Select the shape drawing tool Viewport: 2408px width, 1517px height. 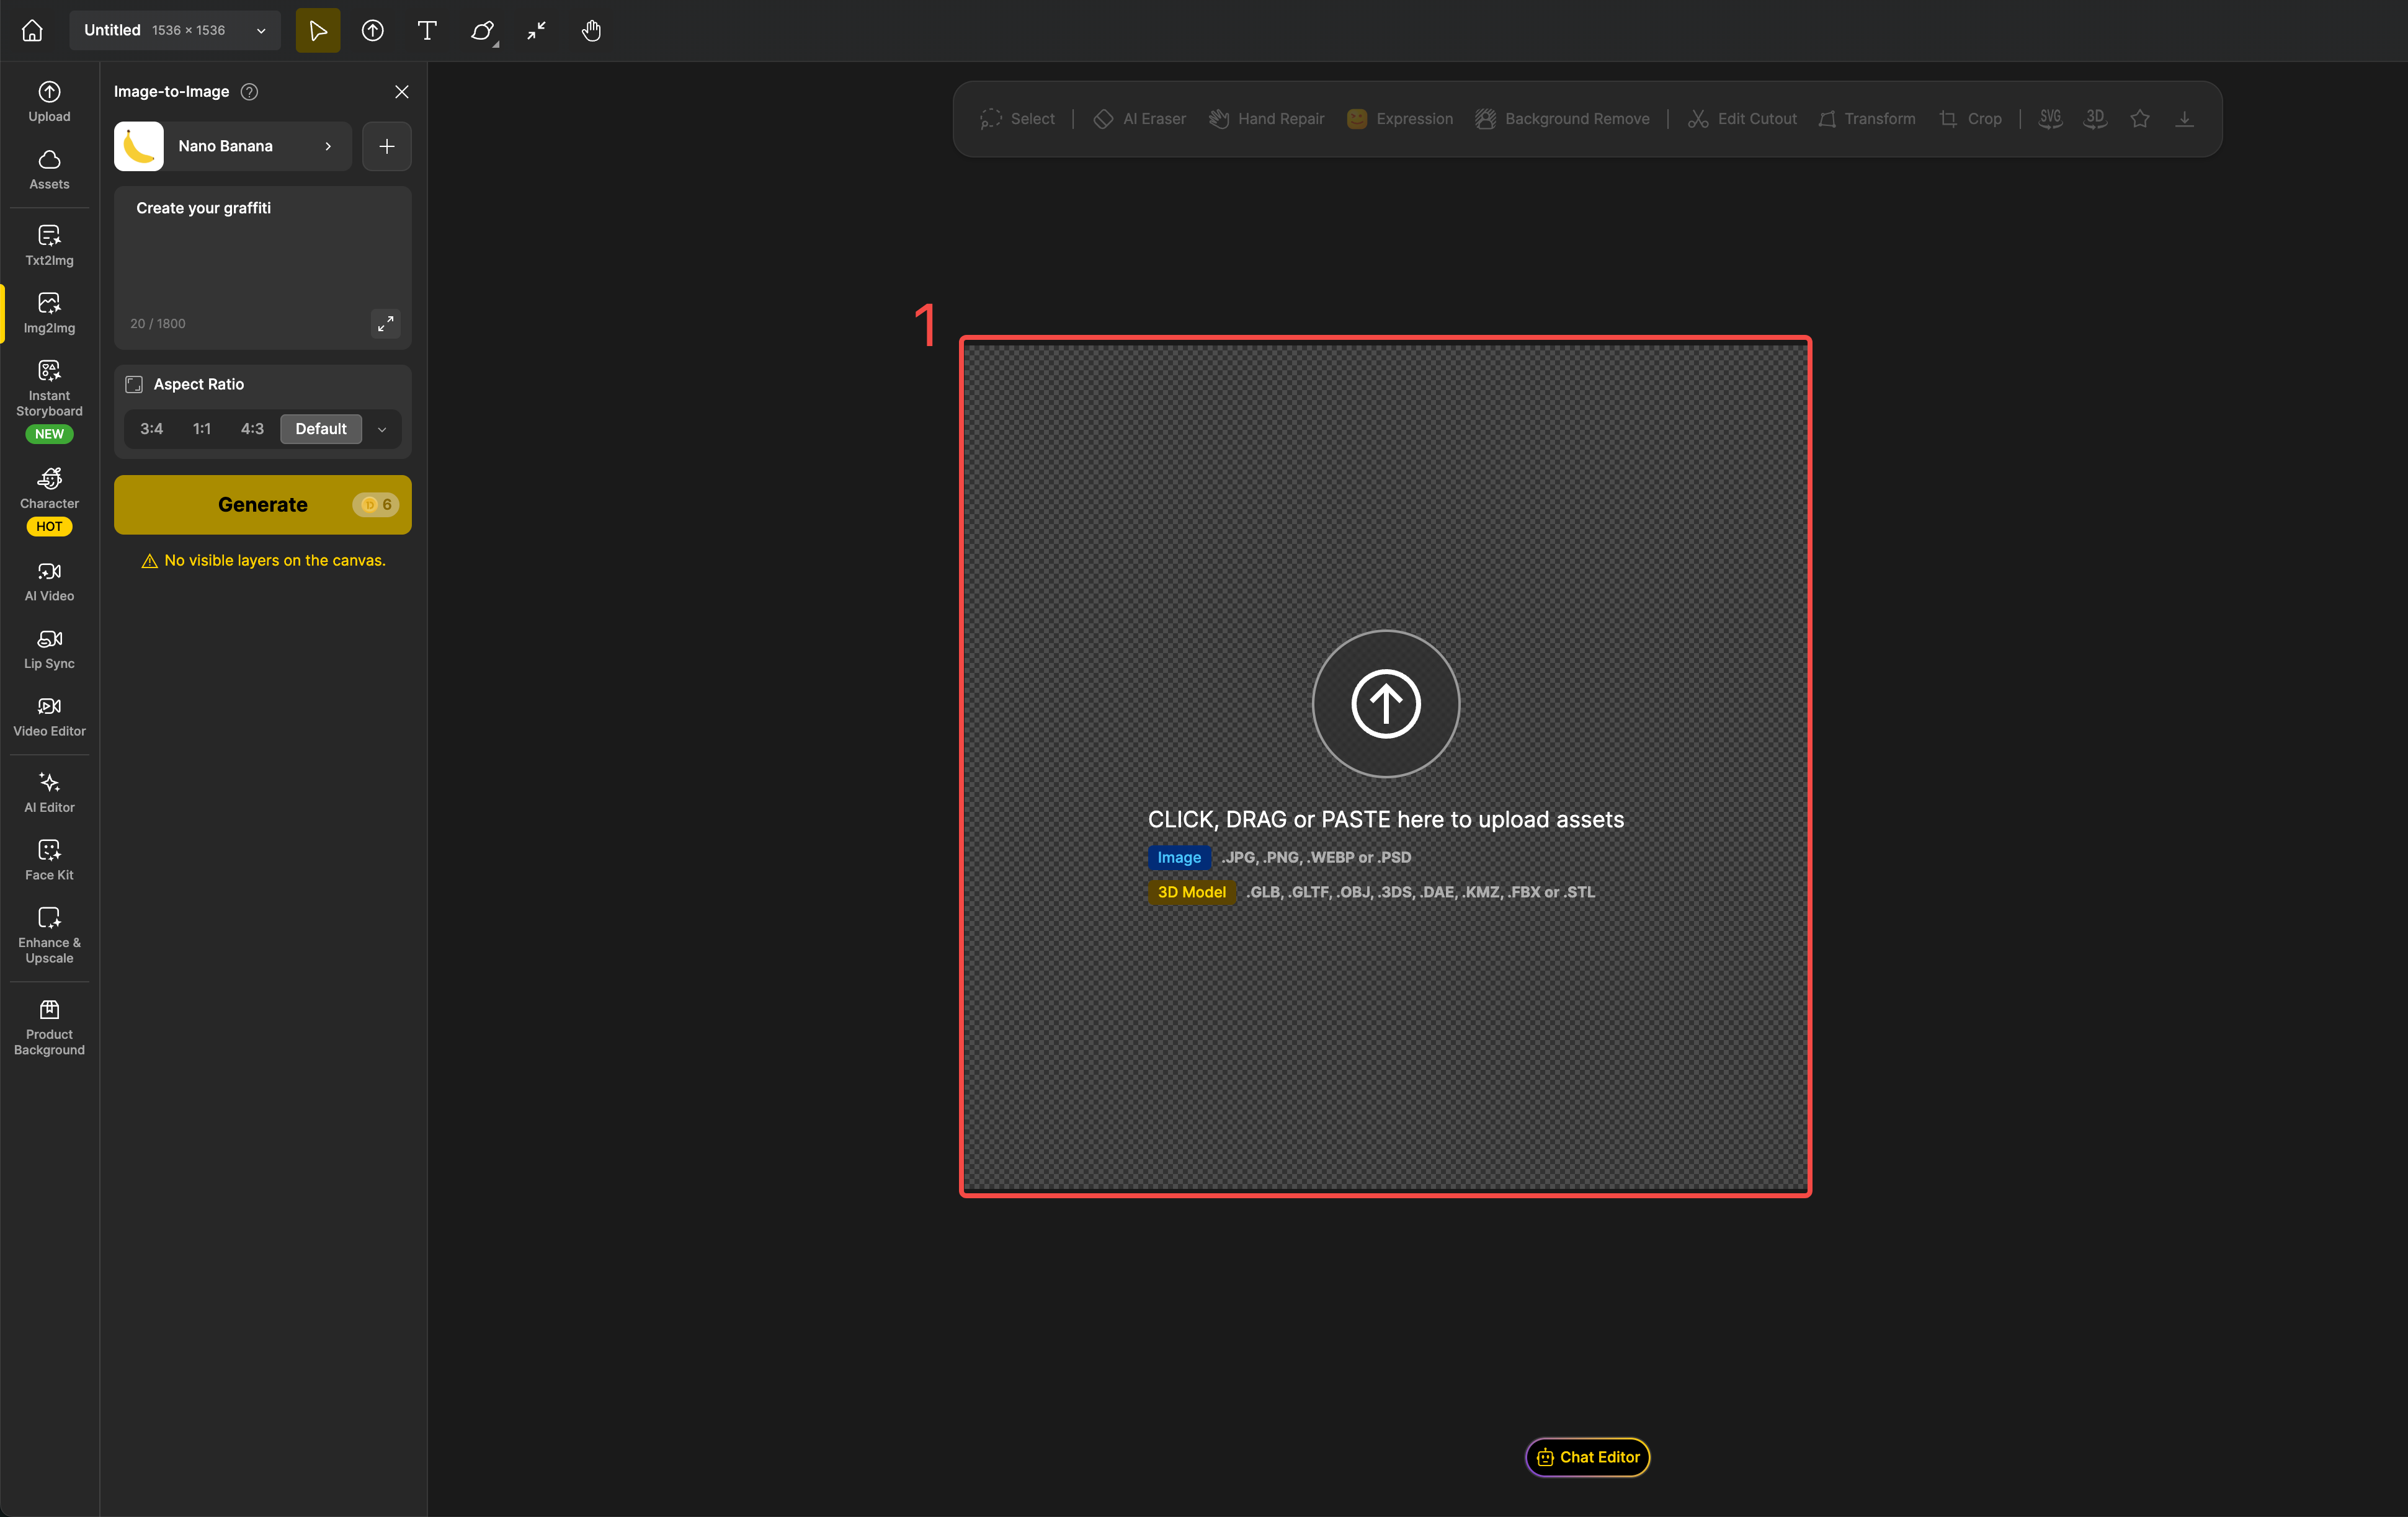coord(482,30)
